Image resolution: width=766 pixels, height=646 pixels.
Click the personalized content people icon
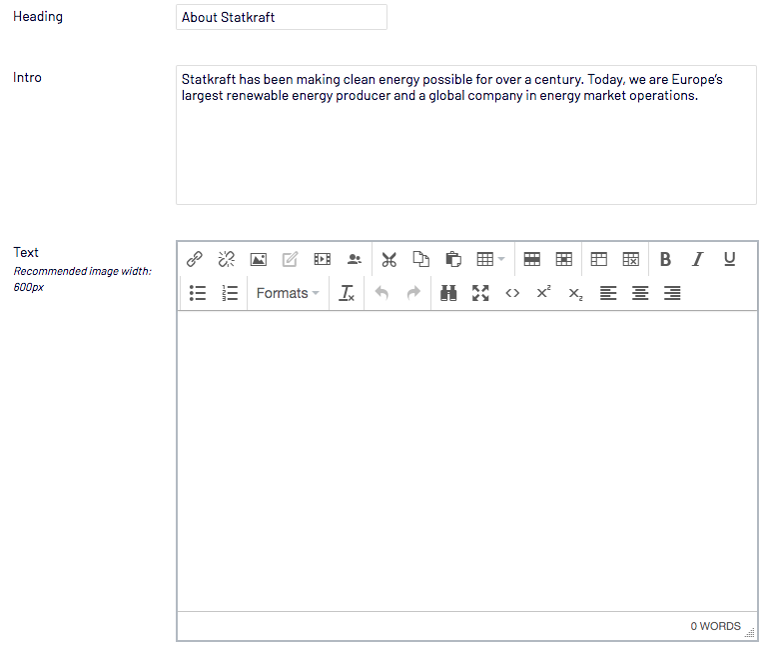[x=354, y=259]
